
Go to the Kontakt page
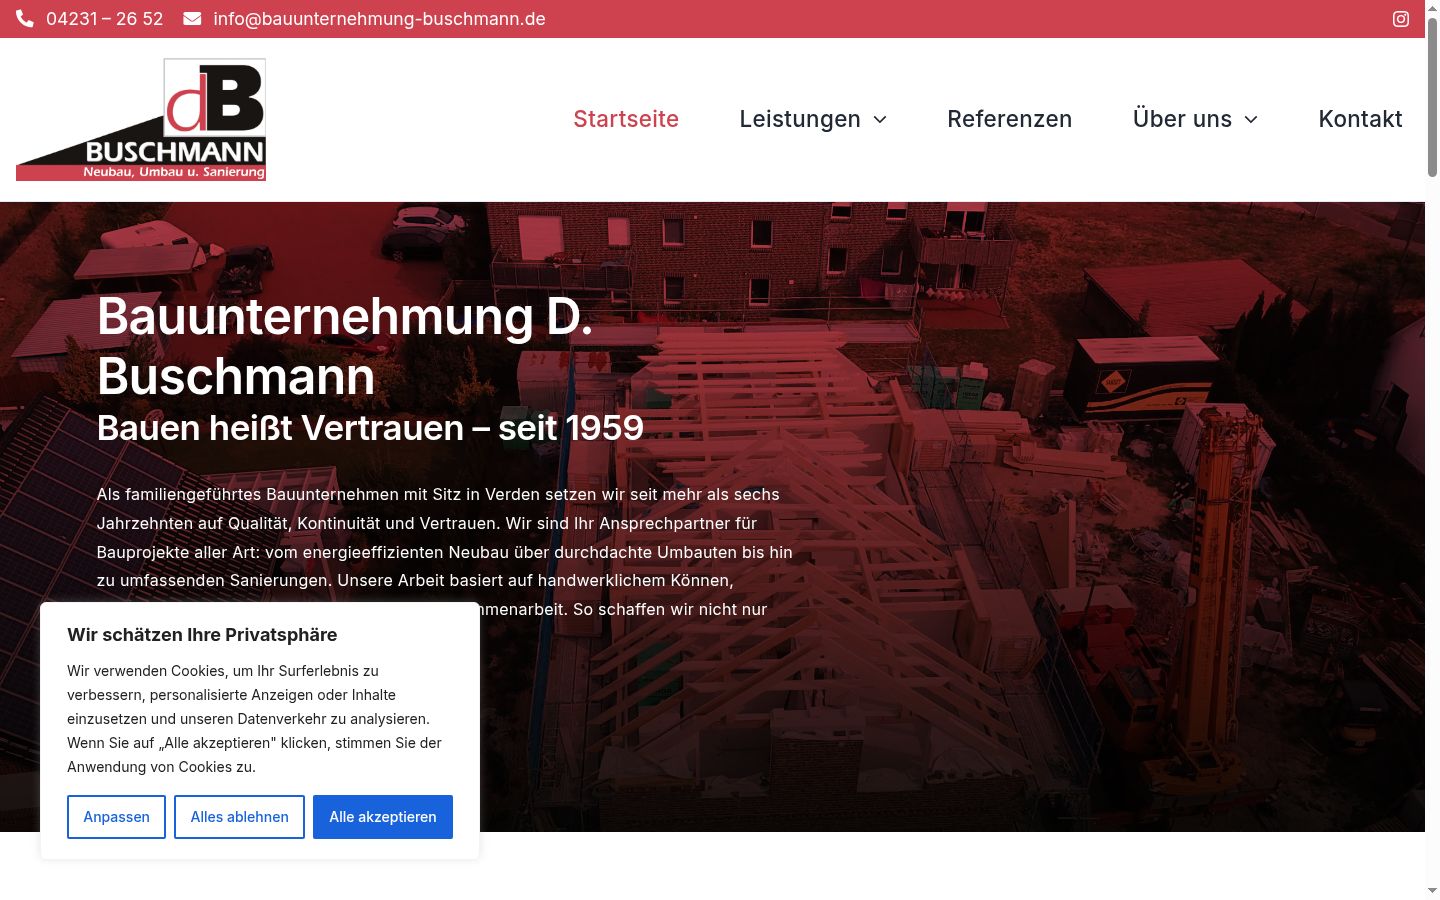tap(1360, 119)
